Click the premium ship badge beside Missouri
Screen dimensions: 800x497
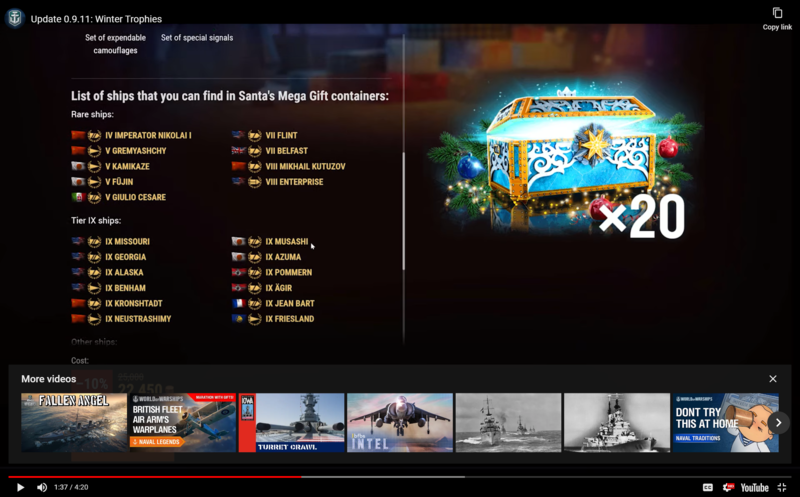(94, 241)
